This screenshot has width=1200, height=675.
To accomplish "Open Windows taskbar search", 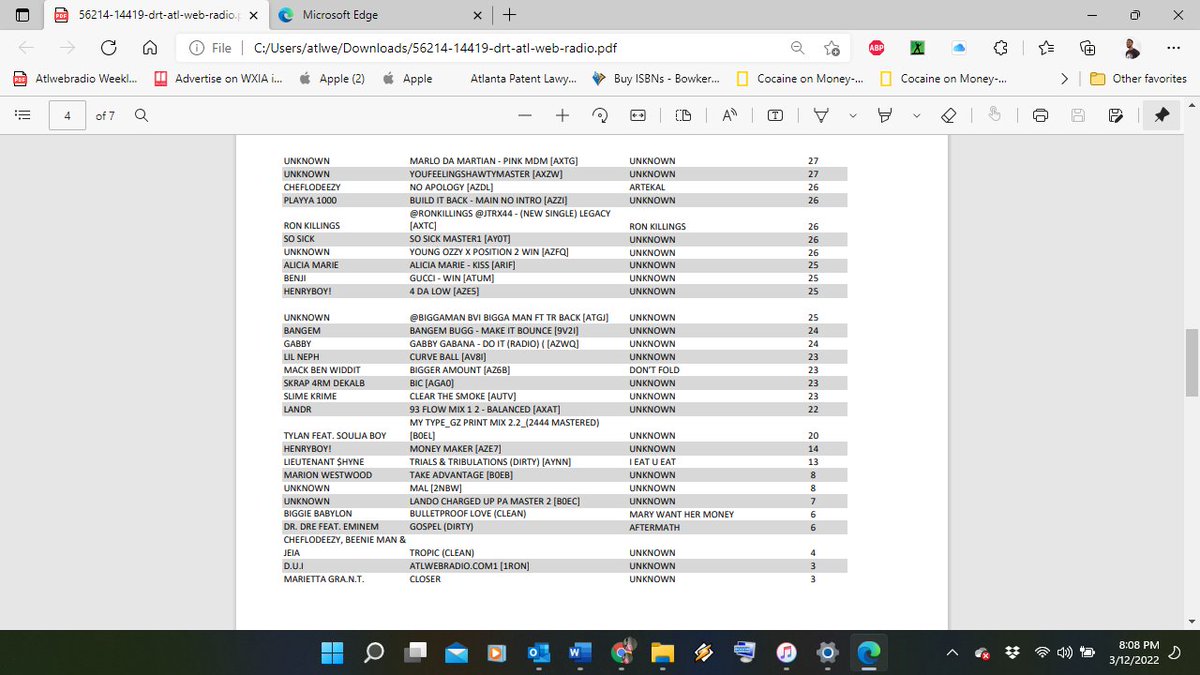I will (374, 652).
